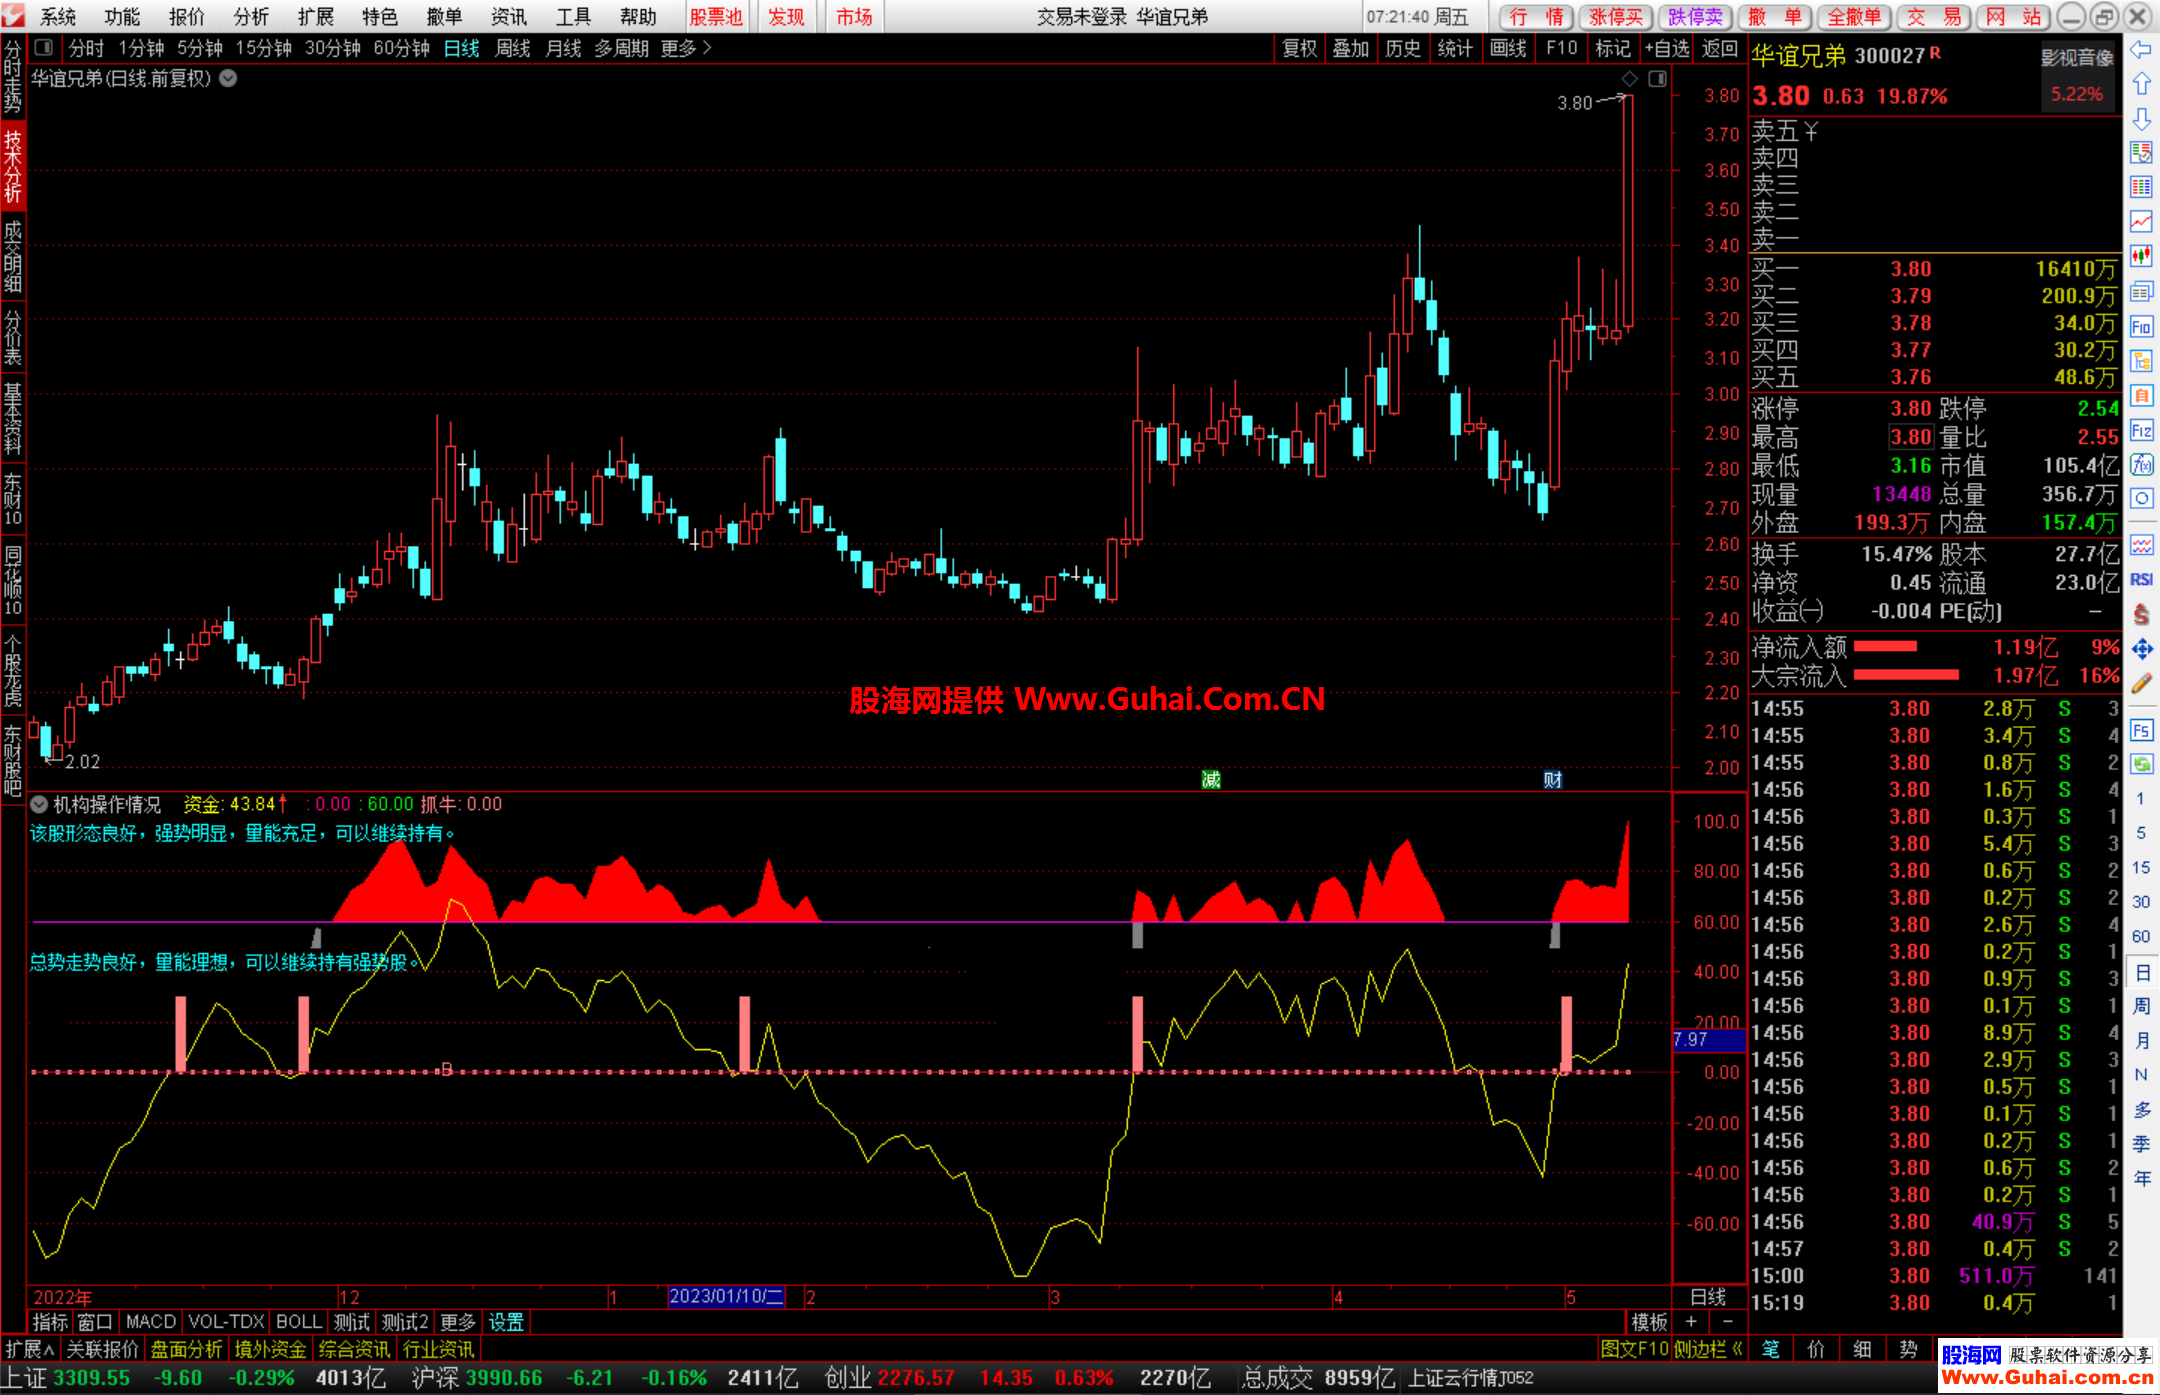
Task: Select the 年 yearly period in right sidebar
Action: pos(2141,1179)
